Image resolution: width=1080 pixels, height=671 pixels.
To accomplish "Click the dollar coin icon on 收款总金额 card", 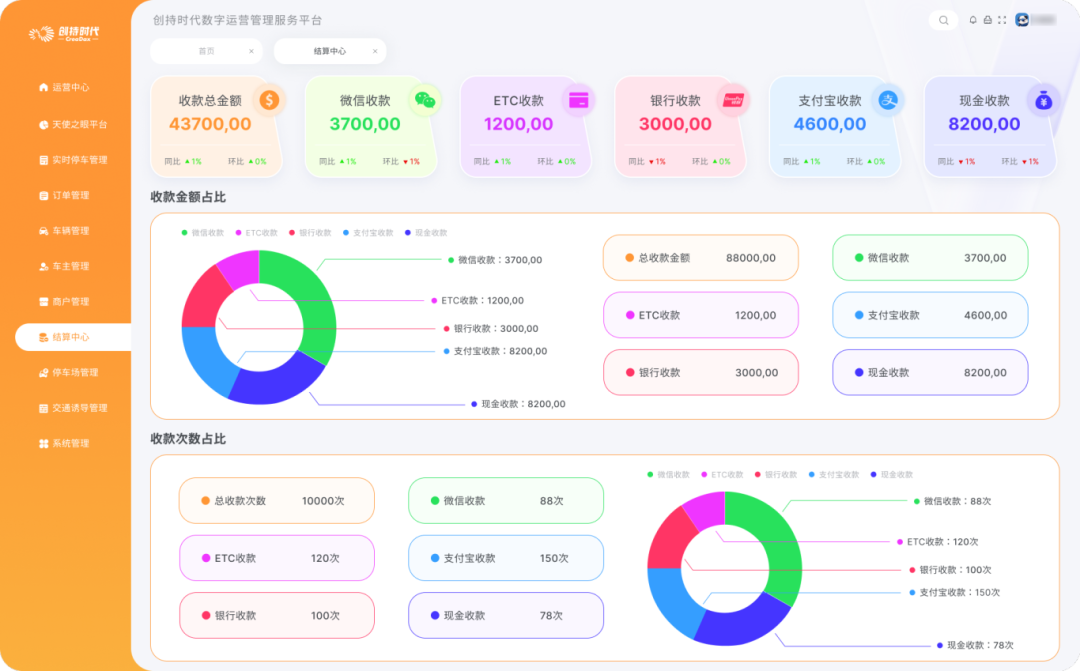I will click(x=268, y=100).
